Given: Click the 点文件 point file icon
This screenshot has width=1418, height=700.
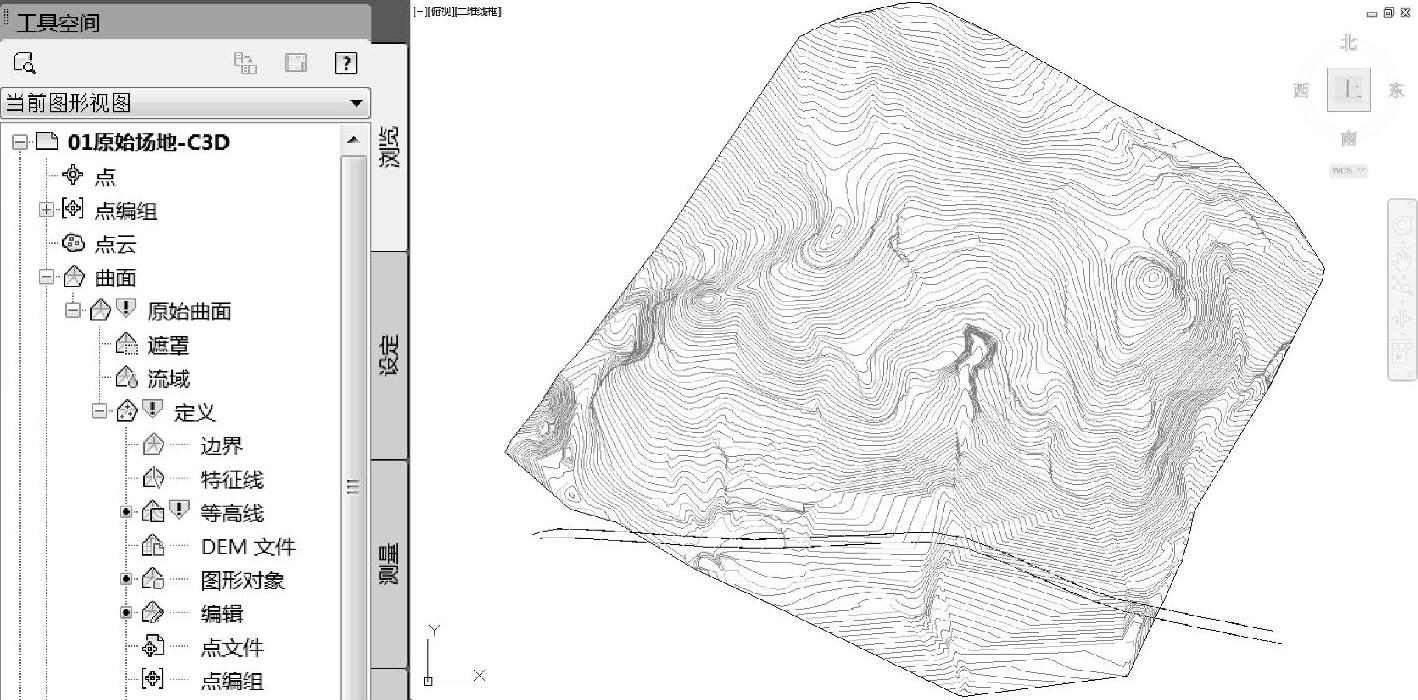Looking at the screenshot, I should 152,647.
